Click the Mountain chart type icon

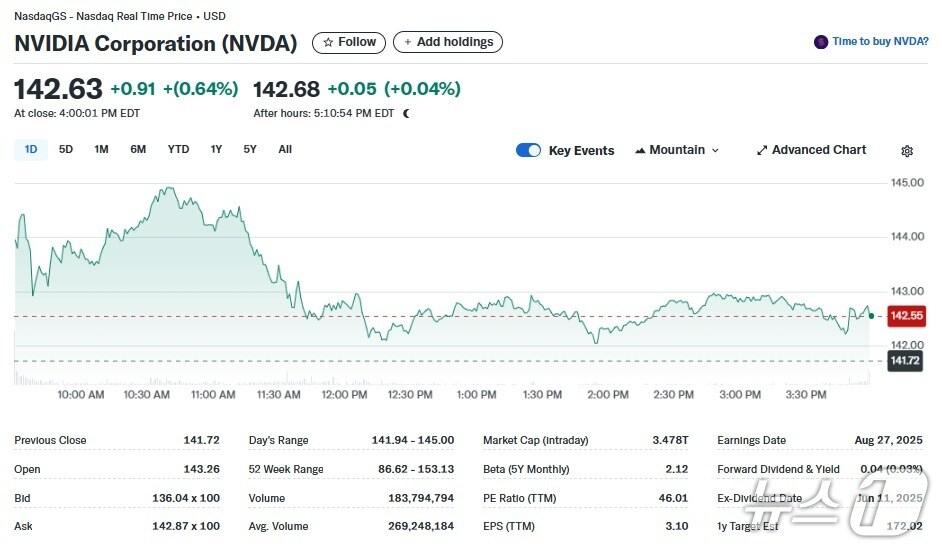[x=639, y=150]
